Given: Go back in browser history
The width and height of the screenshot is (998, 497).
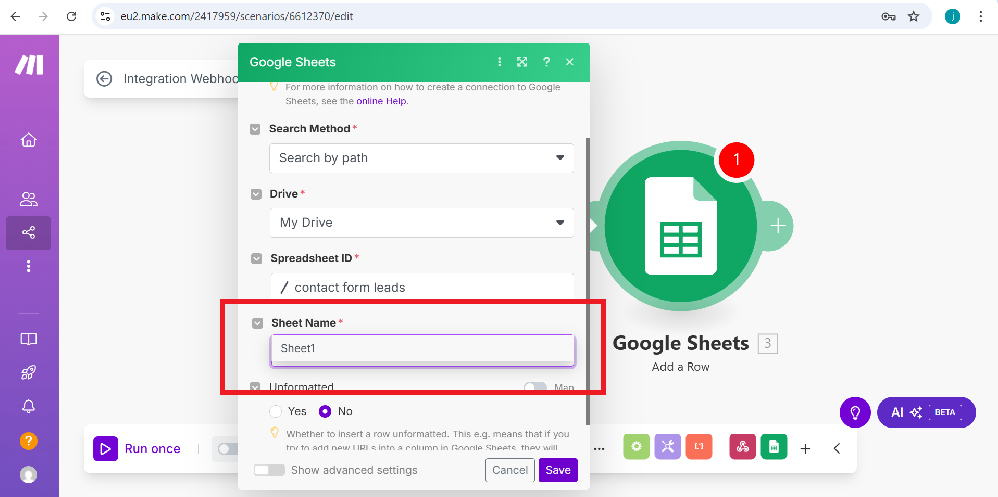Looking at the screenshot, I should pos(15,17).
